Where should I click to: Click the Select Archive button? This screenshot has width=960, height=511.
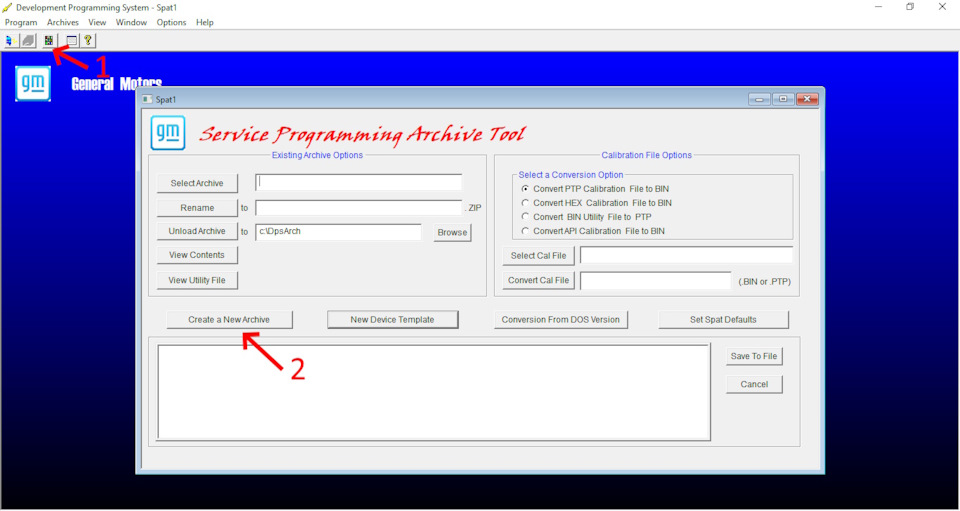pyautogui.click(x=197, y=184)
